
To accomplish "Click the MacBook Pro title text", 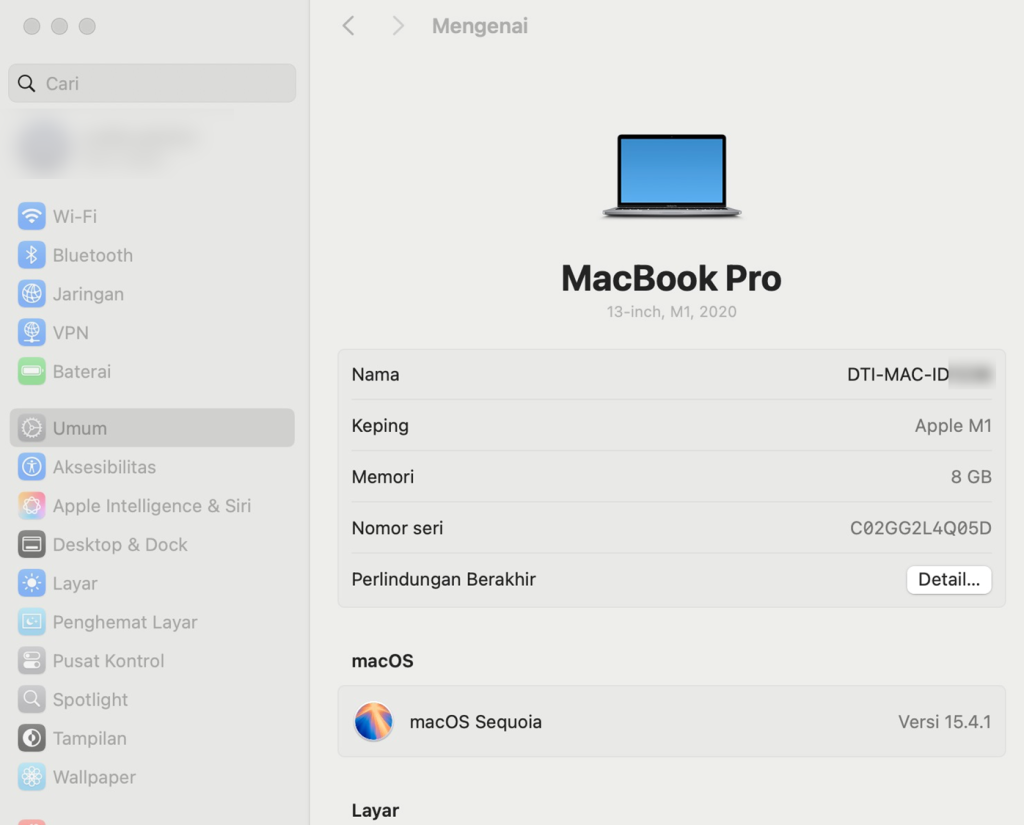I will [x=671, y=278].
